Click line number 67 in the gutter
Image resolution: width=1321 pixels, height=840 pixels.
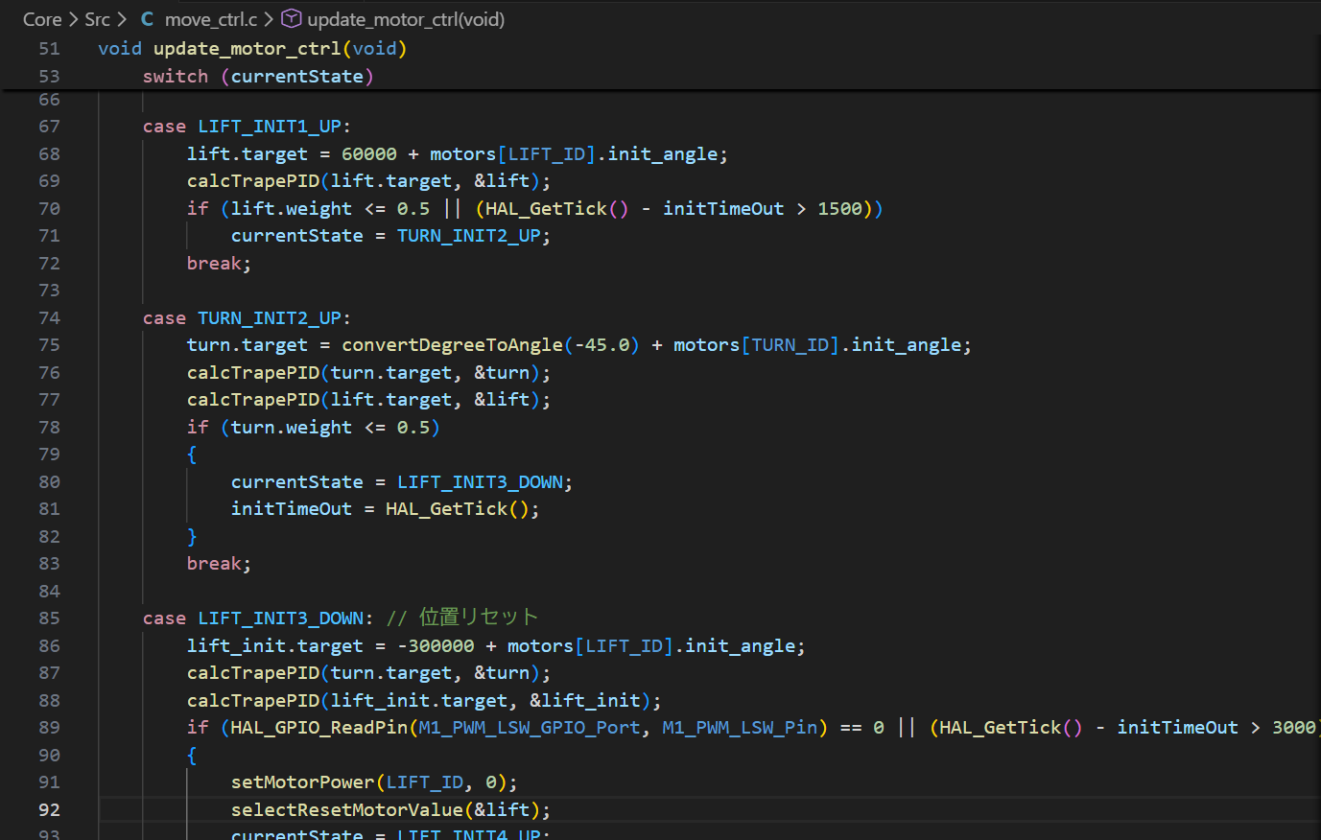coord(49,126)
